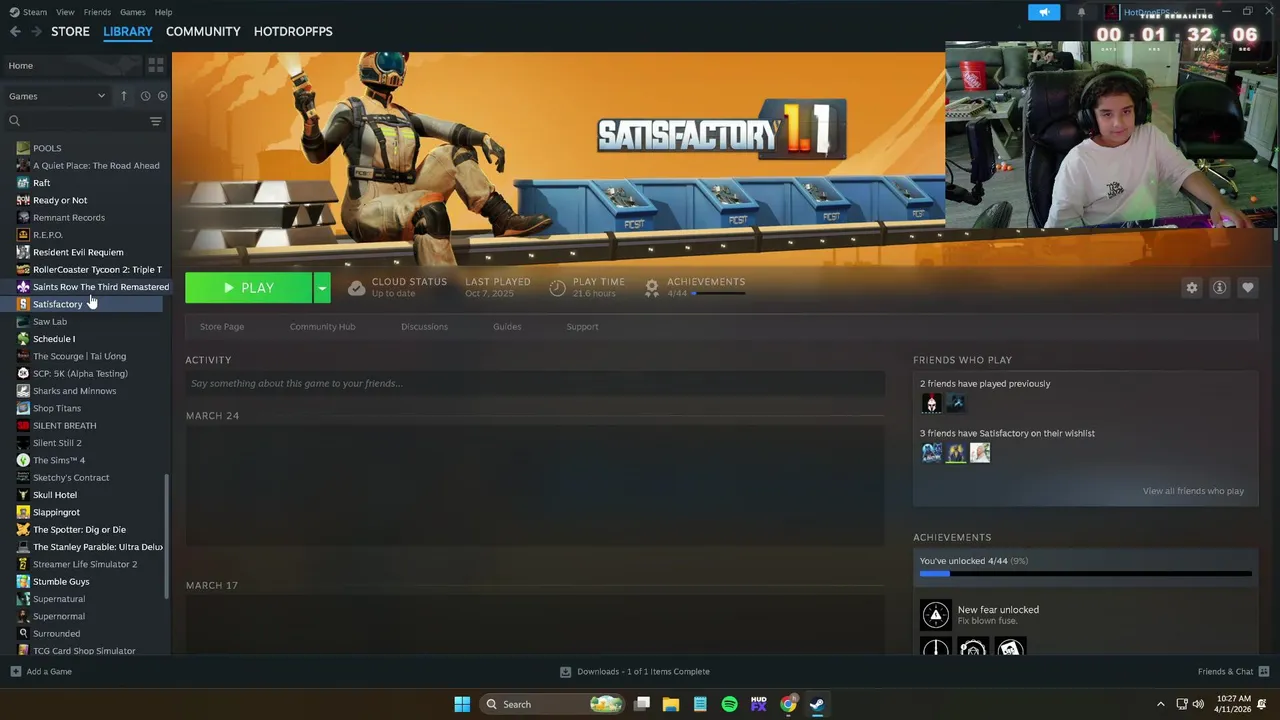This screenshot has width=1280, height=720.
Task: Go forward with the navigation arrow
Action: (x=35, y=31)
